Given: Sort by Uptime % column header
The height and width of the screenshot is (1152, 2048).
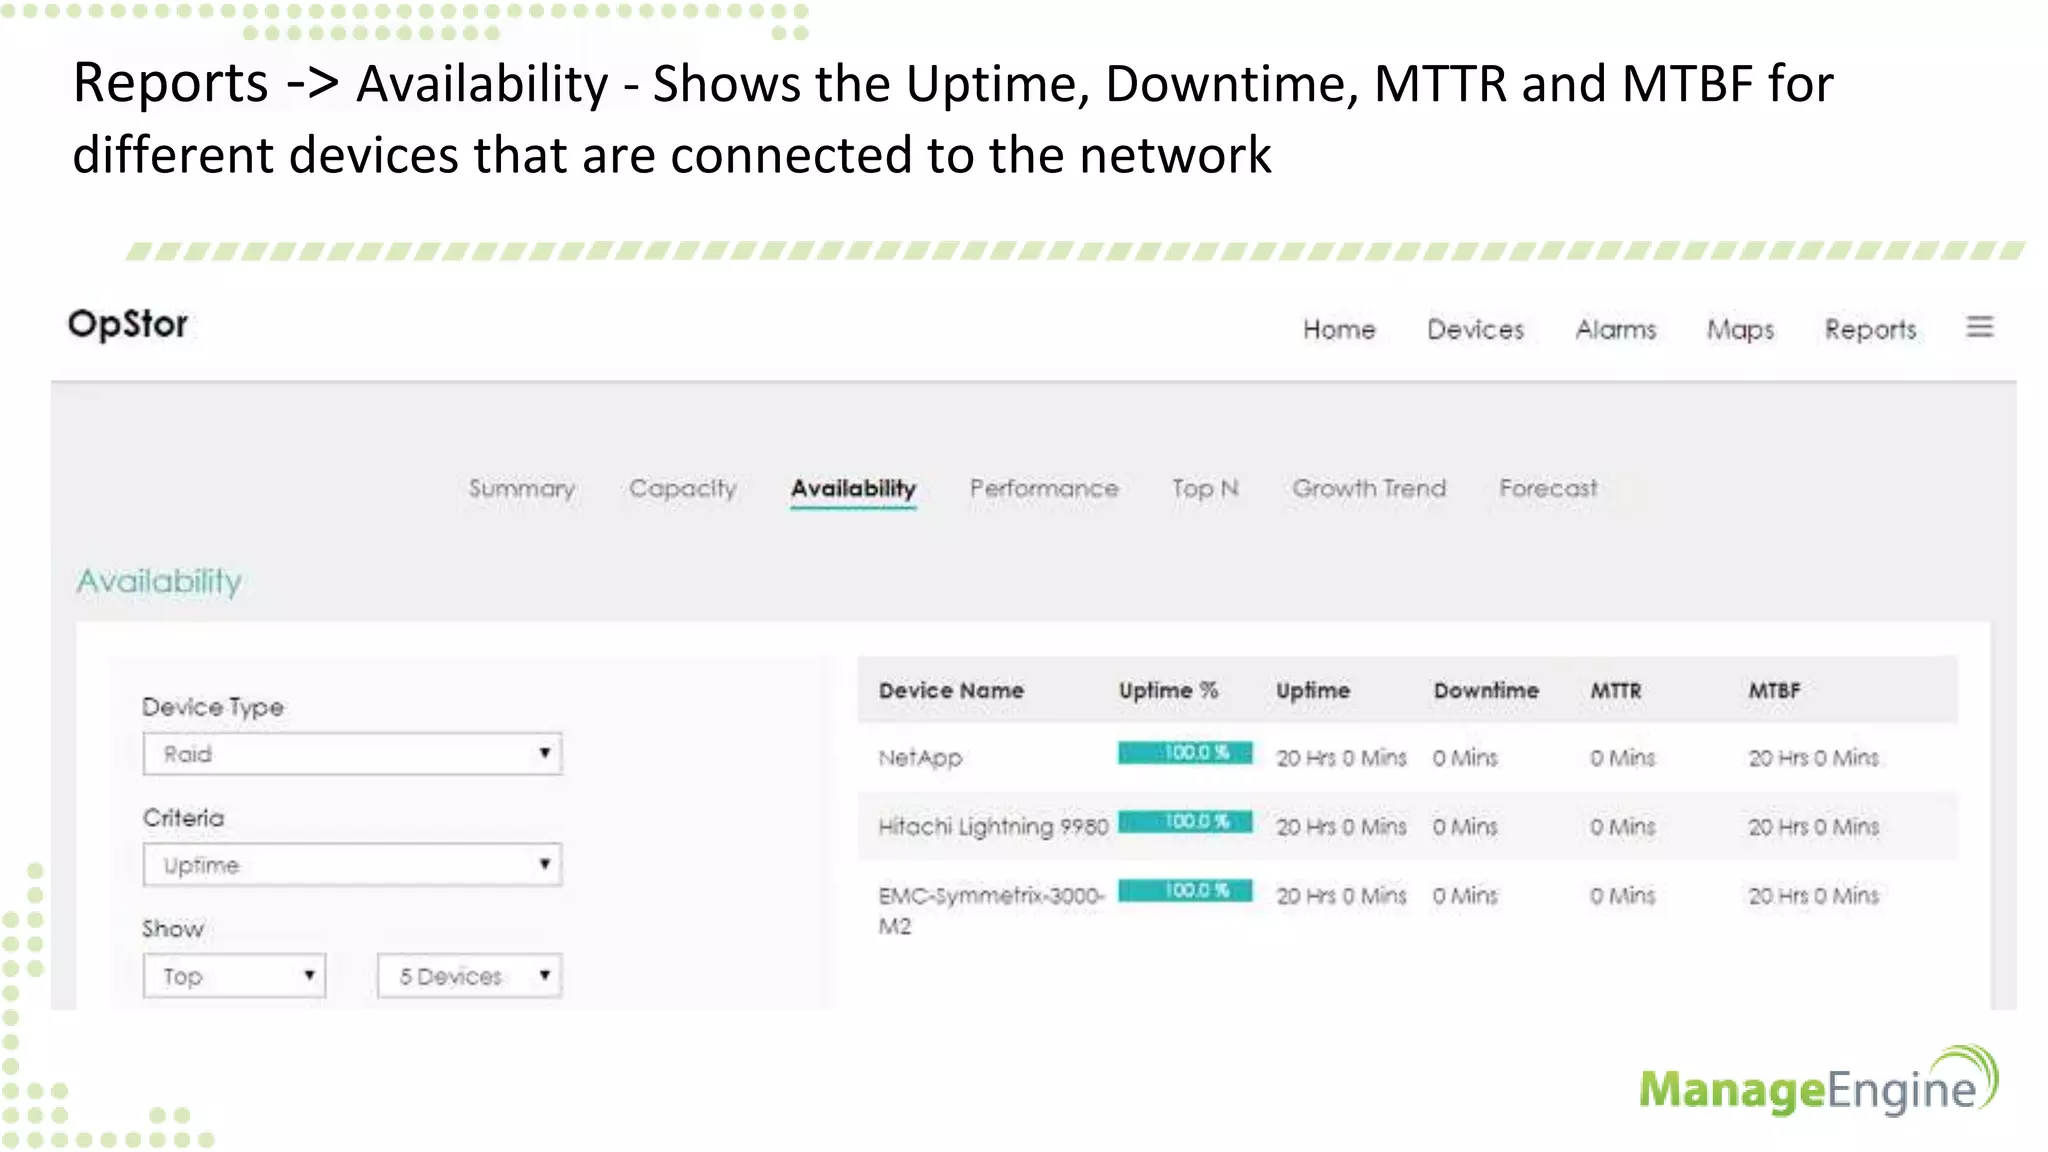Looking at the screenshot, I should point(1168,690).
